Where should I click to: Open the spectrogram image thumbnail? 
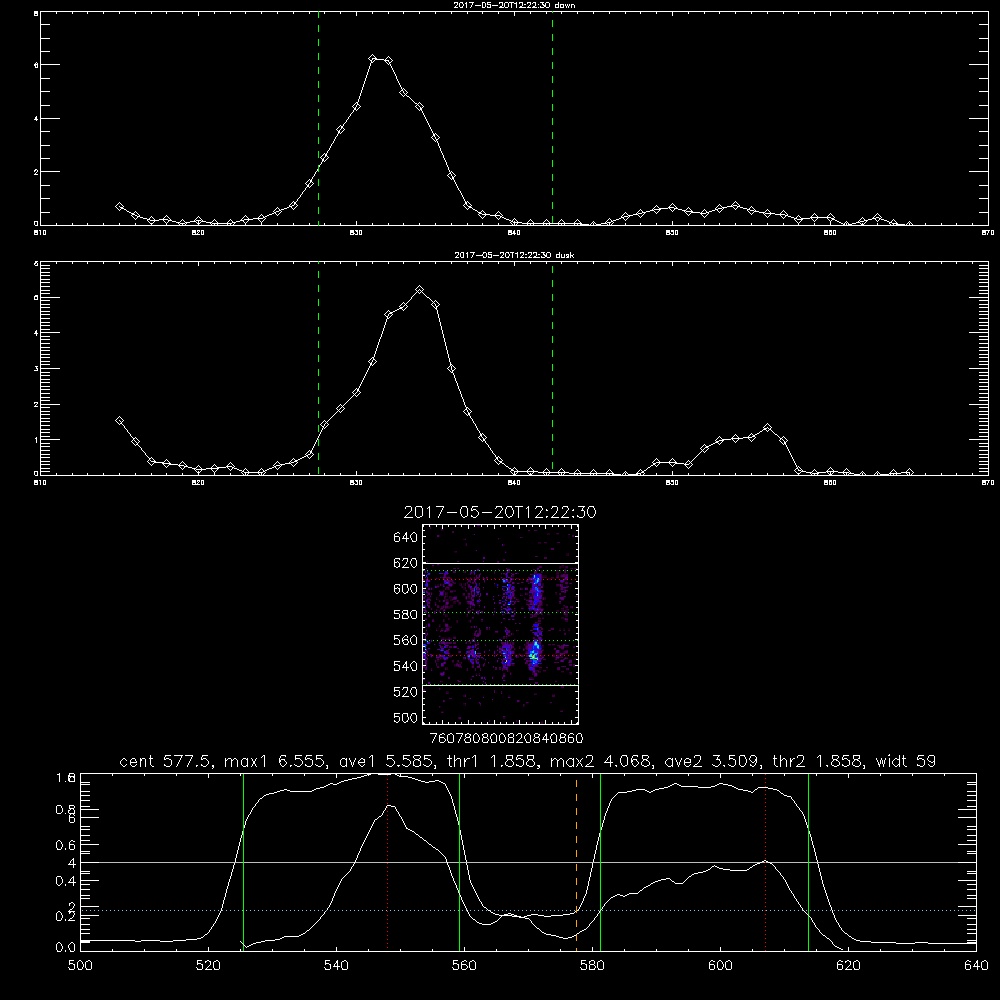click(501, 624)
